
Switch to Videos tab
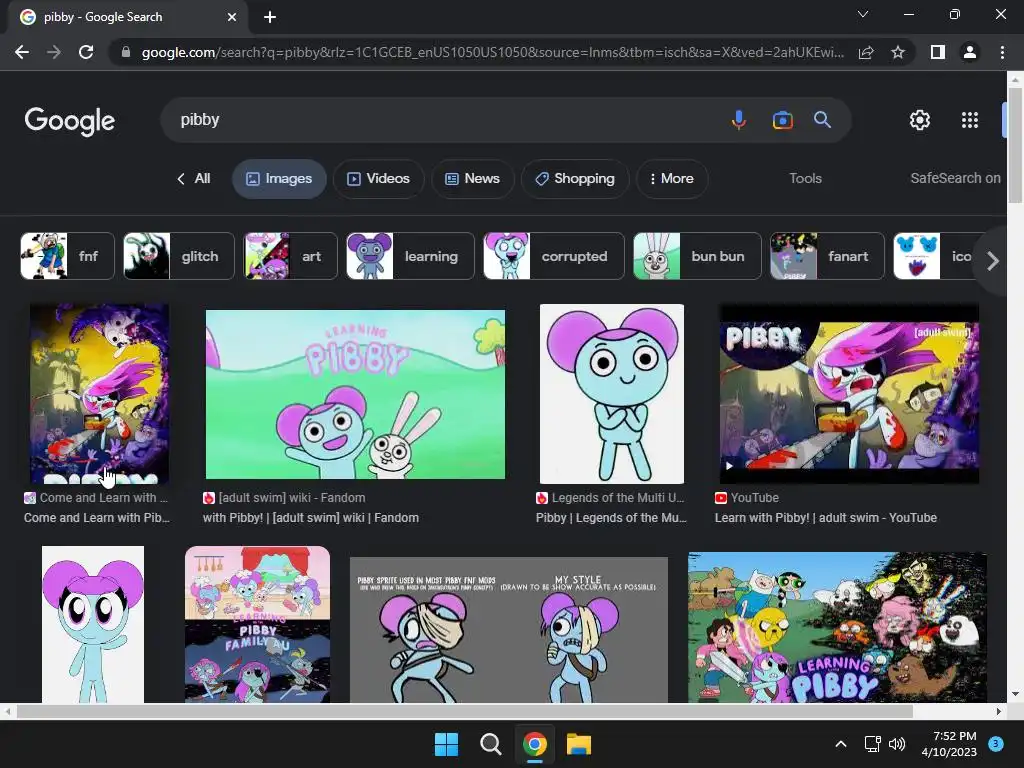click(x=378, y=178)
